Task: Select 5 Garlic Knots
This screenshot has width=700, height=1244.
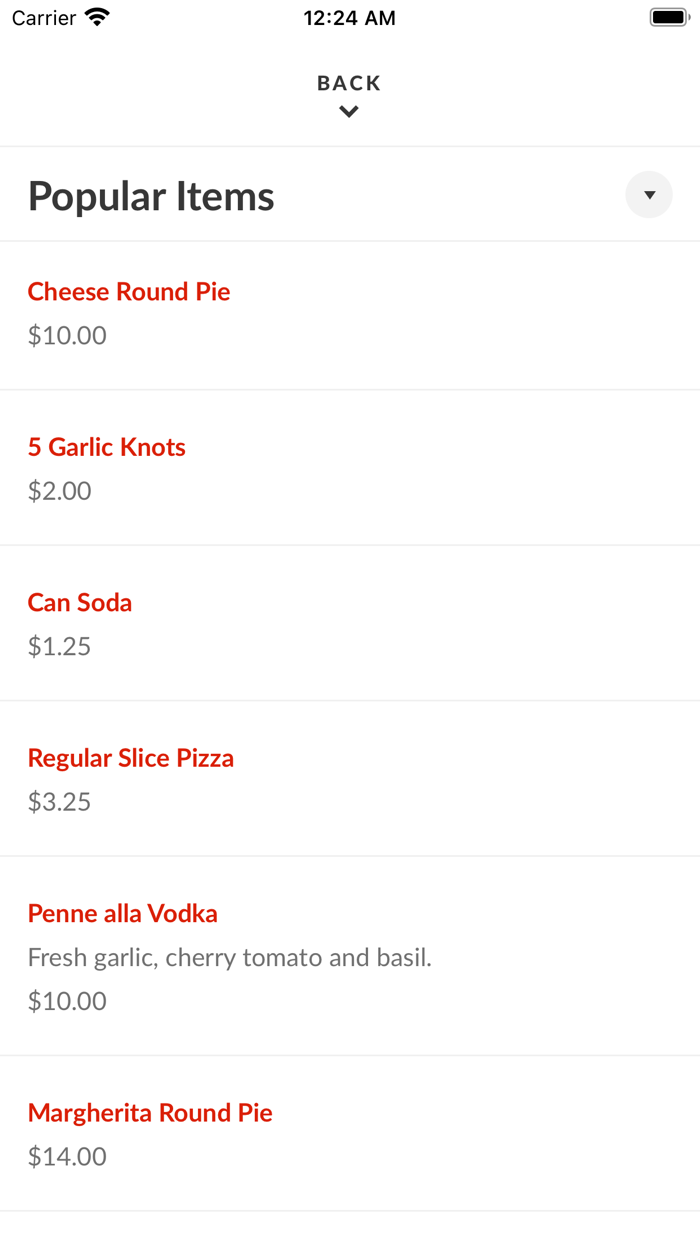Action: point(107,447)
